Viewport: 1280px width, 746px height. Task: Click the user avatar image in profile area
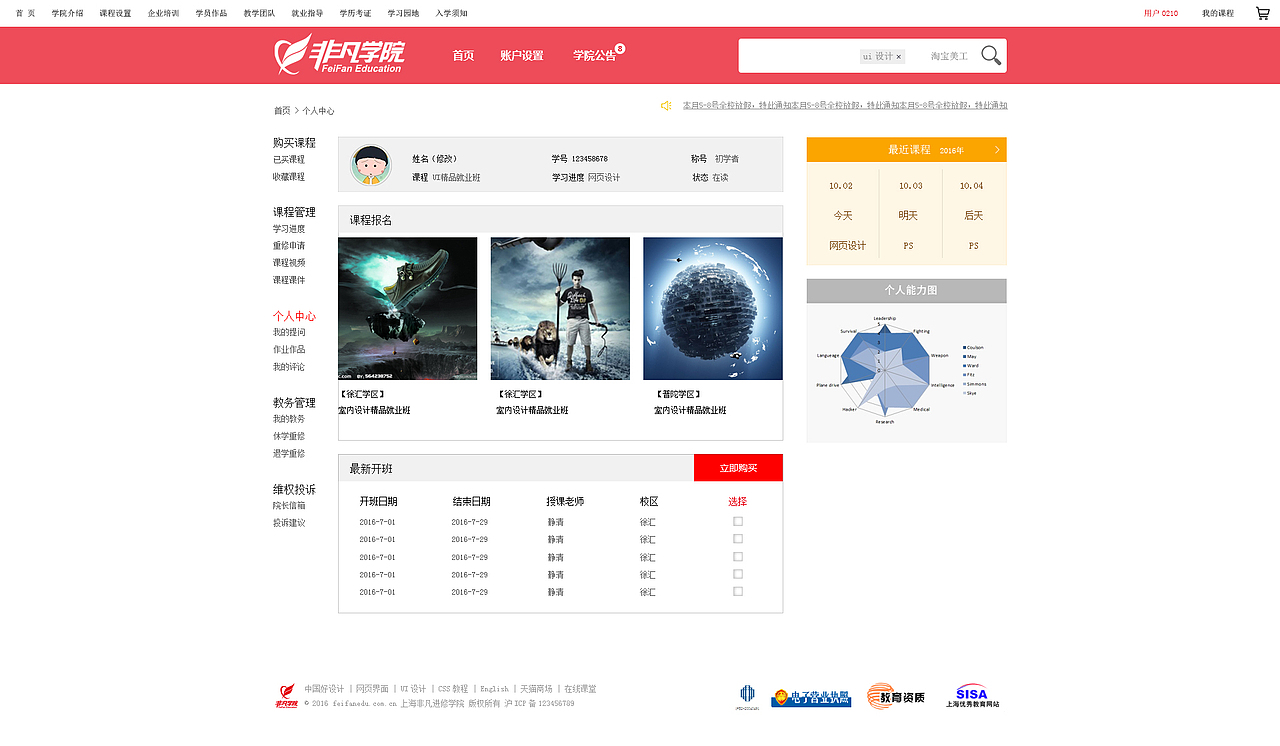pos(372,163)
